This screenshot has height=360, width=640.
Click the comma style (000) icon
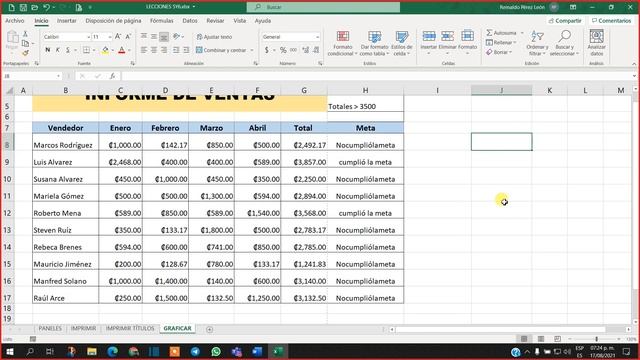tap(293, 50)
